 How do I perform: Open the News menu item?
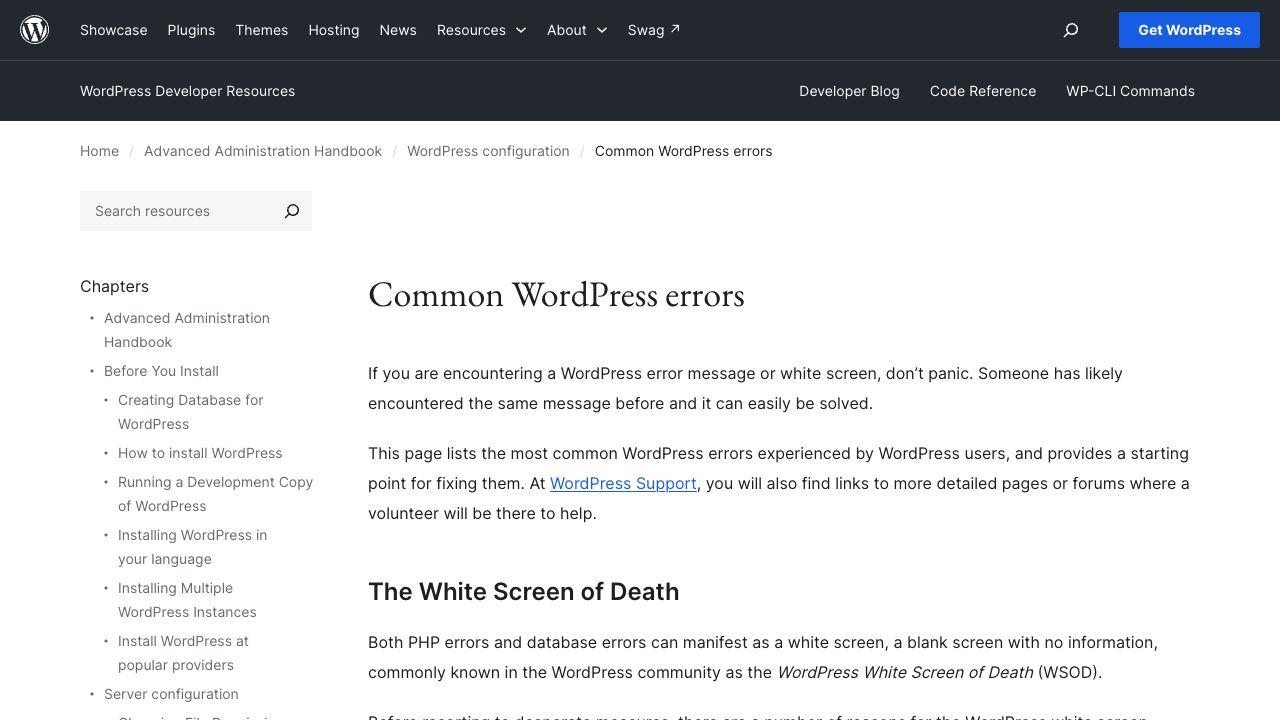[x=398, y=30]
